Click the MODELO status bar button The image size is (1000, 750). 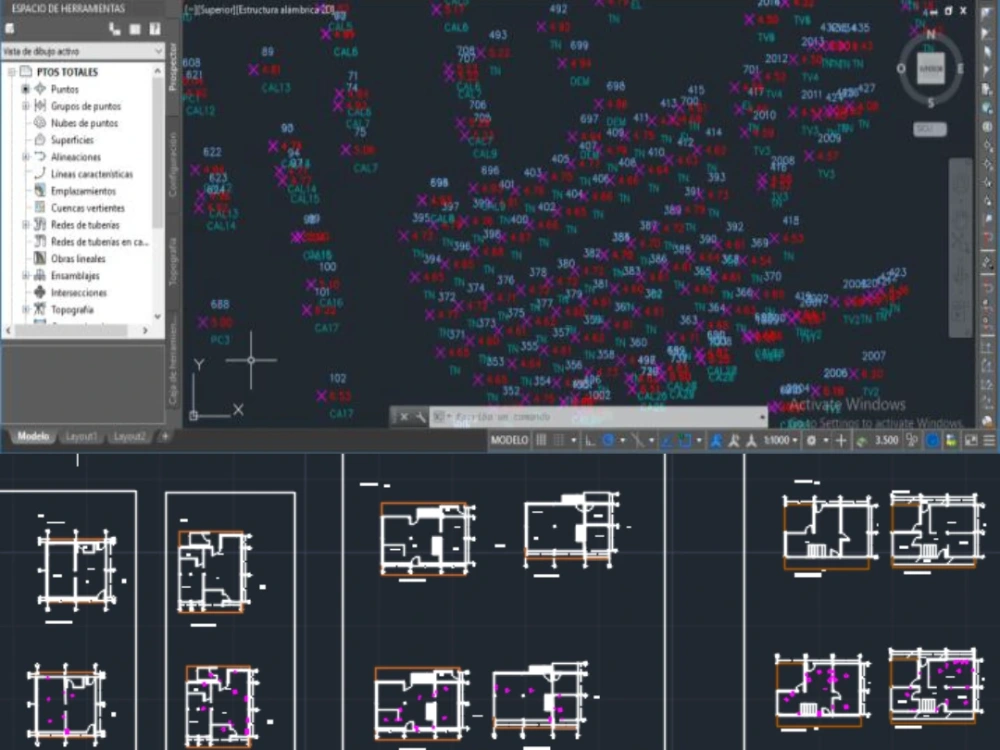[x=509, y=440]
